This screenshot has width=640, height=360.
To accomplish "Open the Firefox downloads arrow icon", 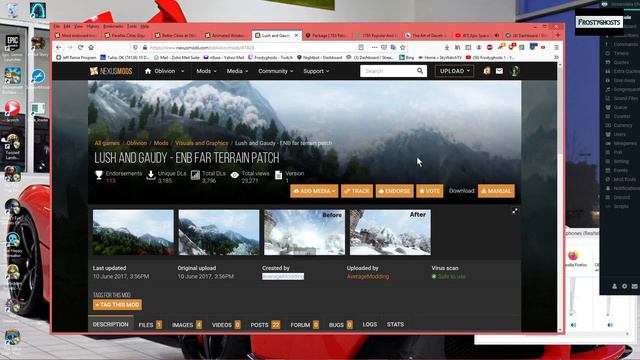I will coord(447,47).
